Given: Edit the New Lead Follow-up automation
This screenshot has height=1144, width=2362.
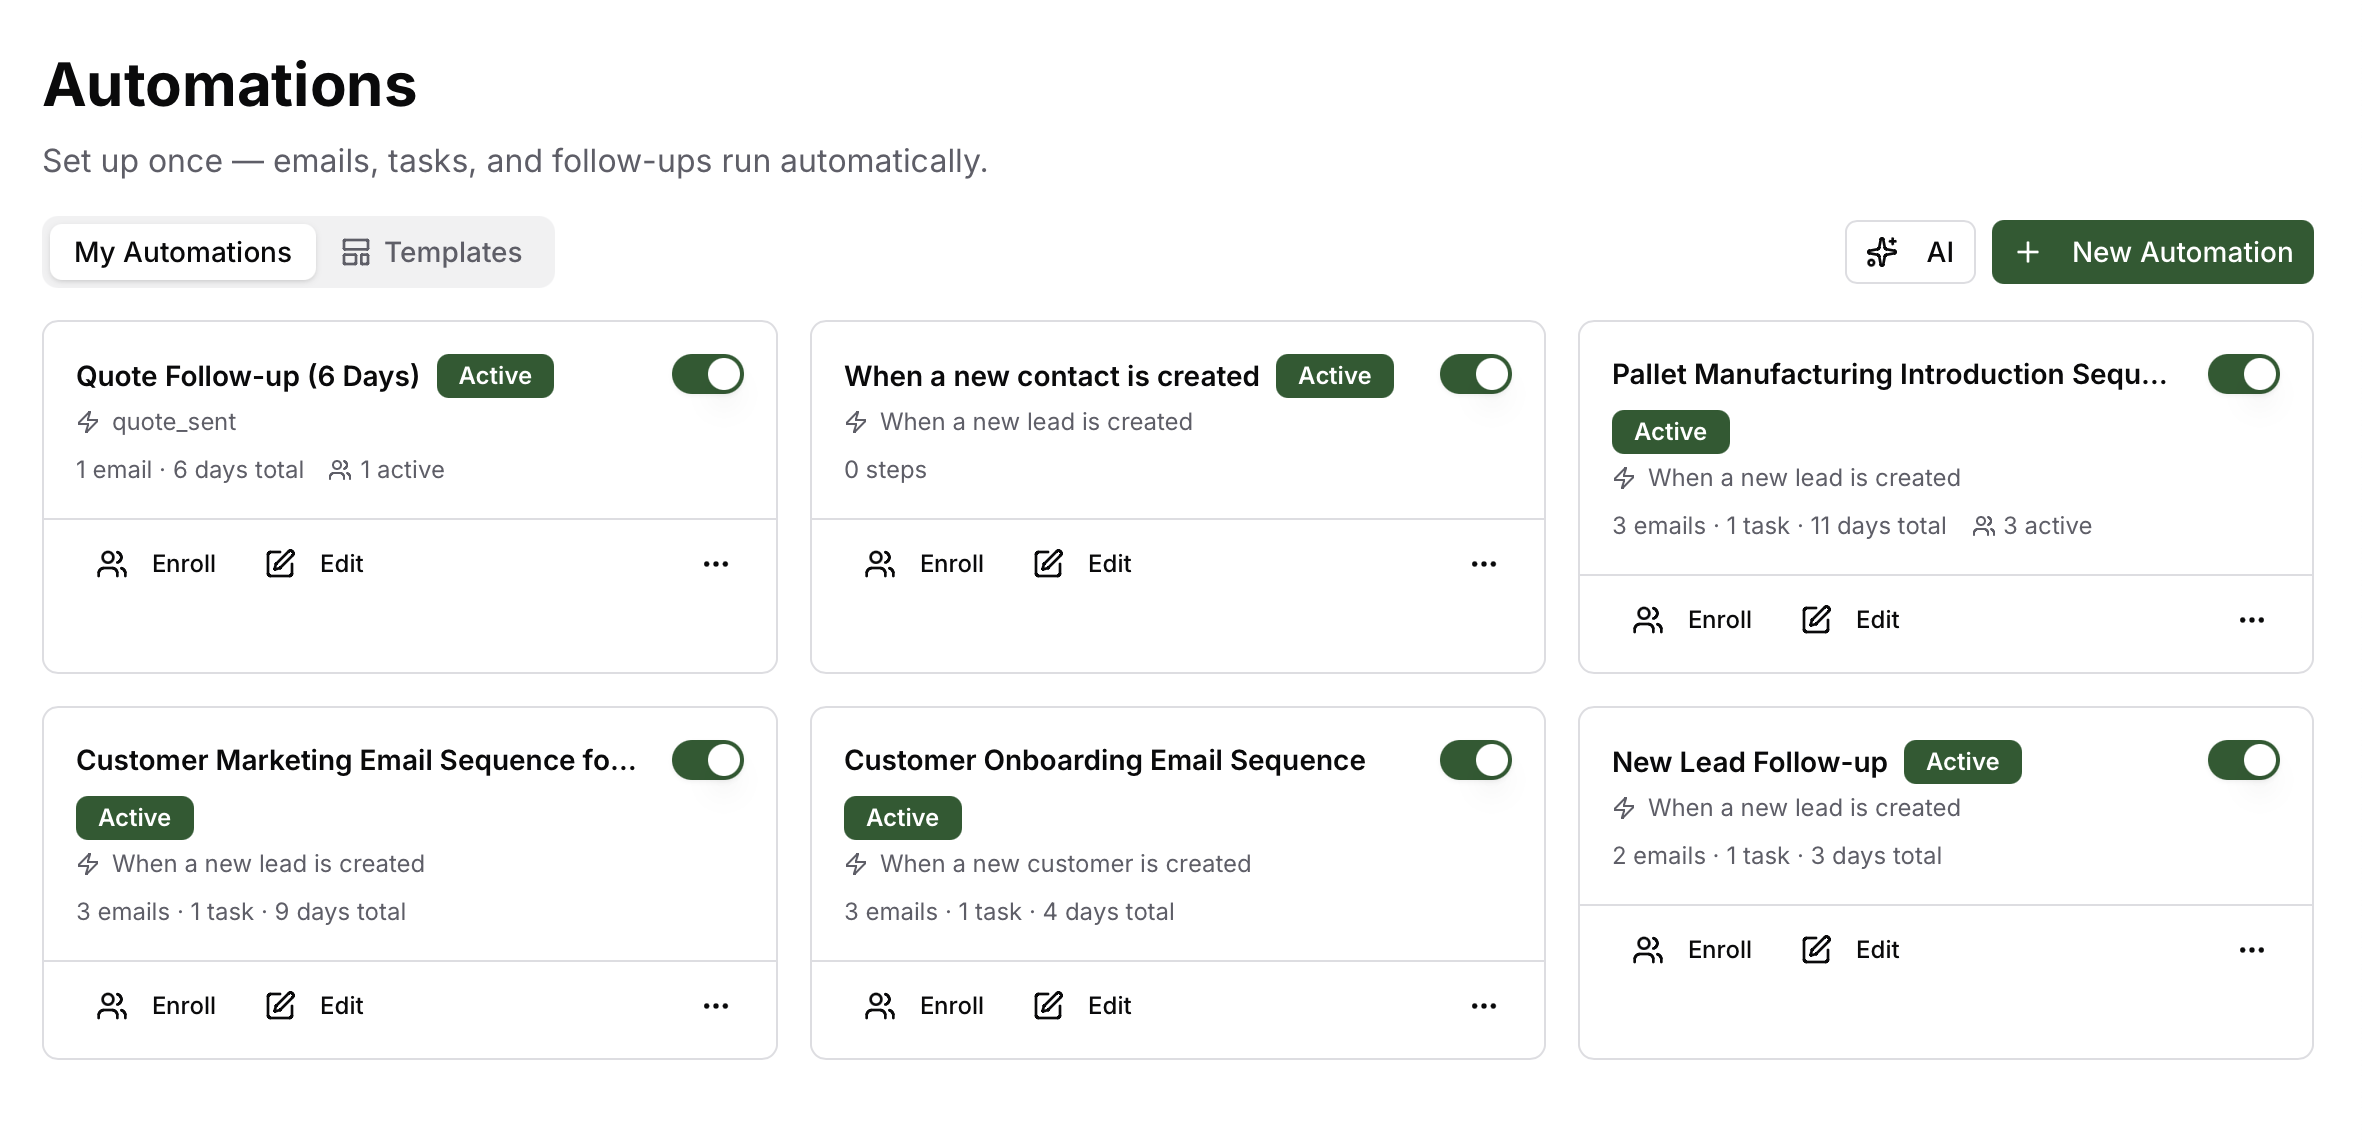Looking at the screenshot, I should (x=1851, y=950).
